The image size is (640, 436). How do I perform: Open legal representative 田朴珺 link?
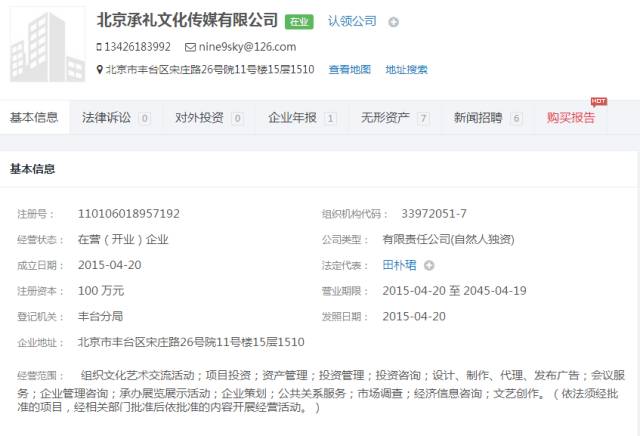click(x=399, y=265)
